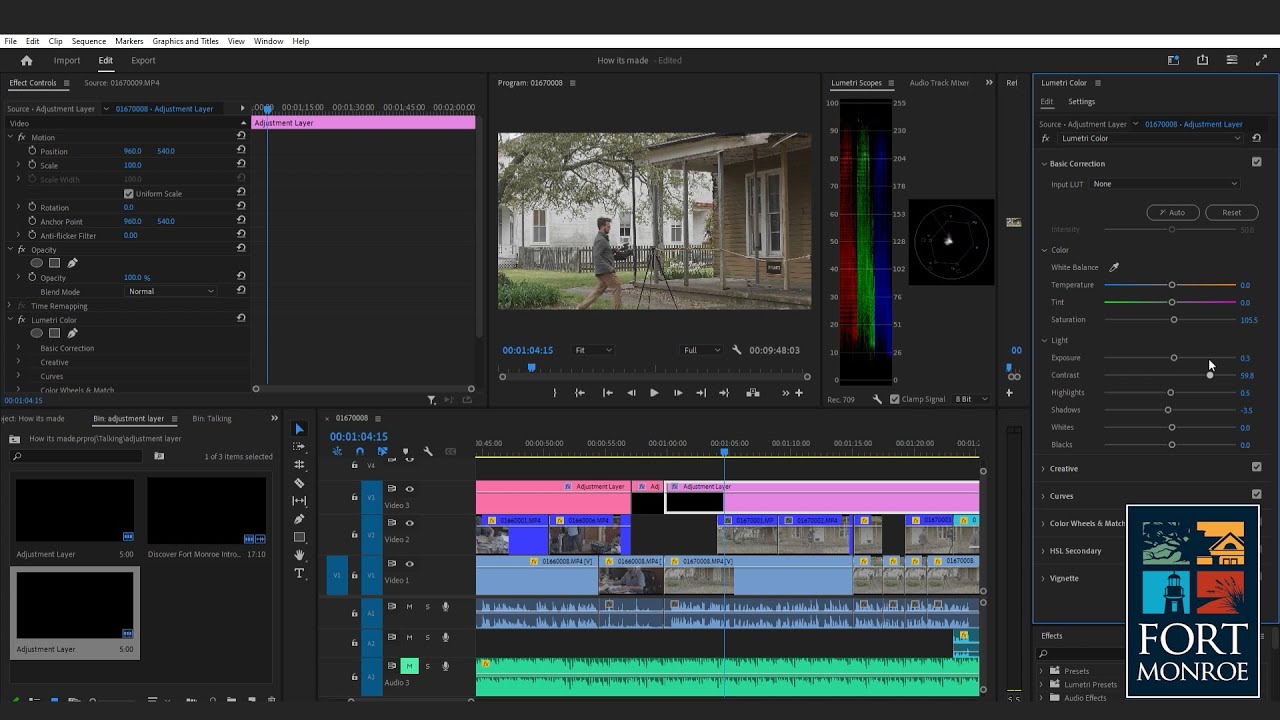Screen dimensions: 1280x720
Task: Open the Sequence menu
Action: (89, 41)
